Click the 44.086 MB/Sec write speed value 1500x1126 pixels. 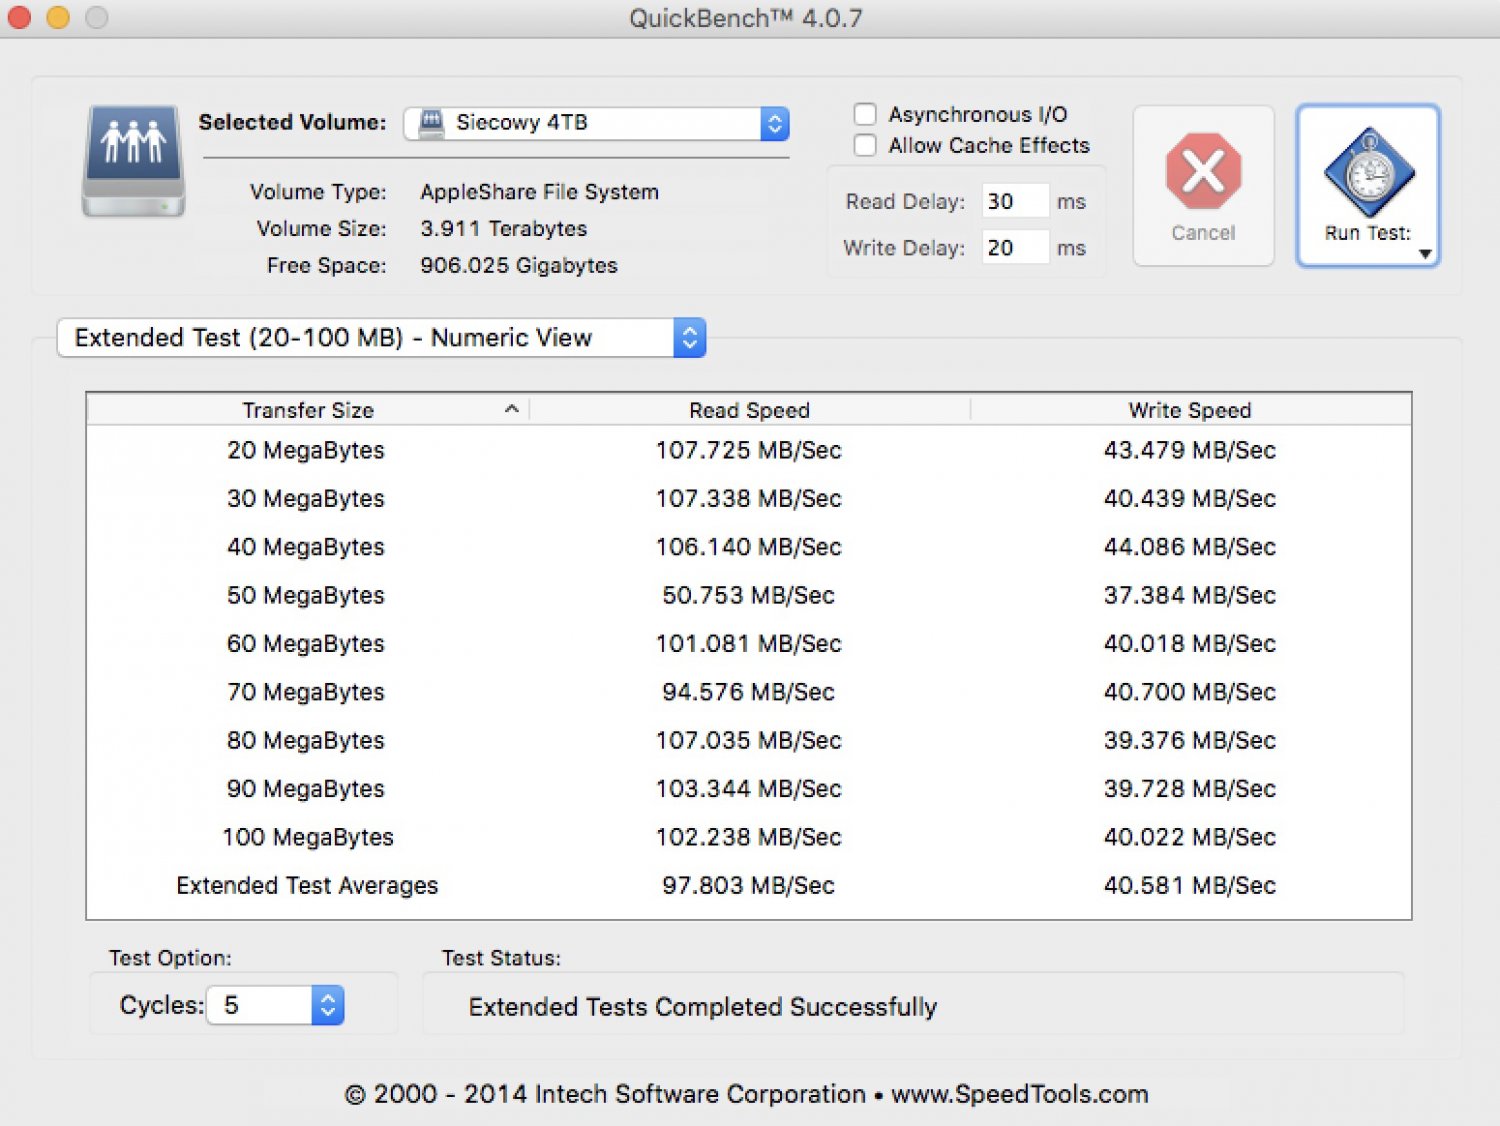(x=1190, y=547)
